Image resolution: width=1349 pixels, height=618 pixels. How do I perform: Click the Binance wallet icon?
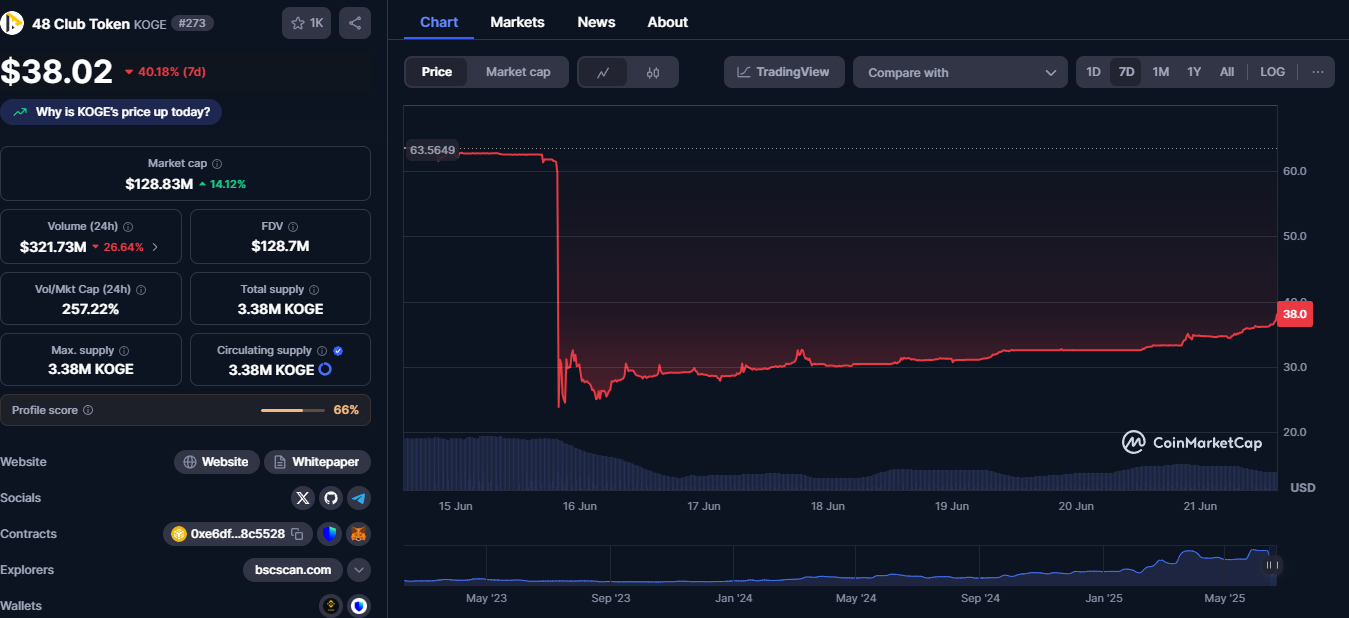pos(331,605)
